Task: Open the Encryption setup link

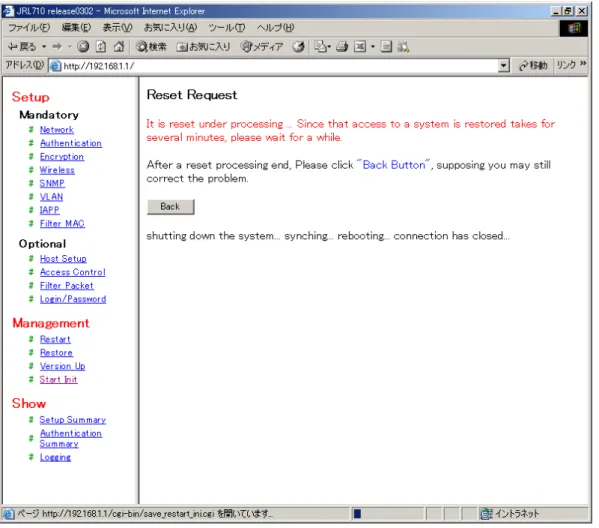Action: click(x=62, y=157)
